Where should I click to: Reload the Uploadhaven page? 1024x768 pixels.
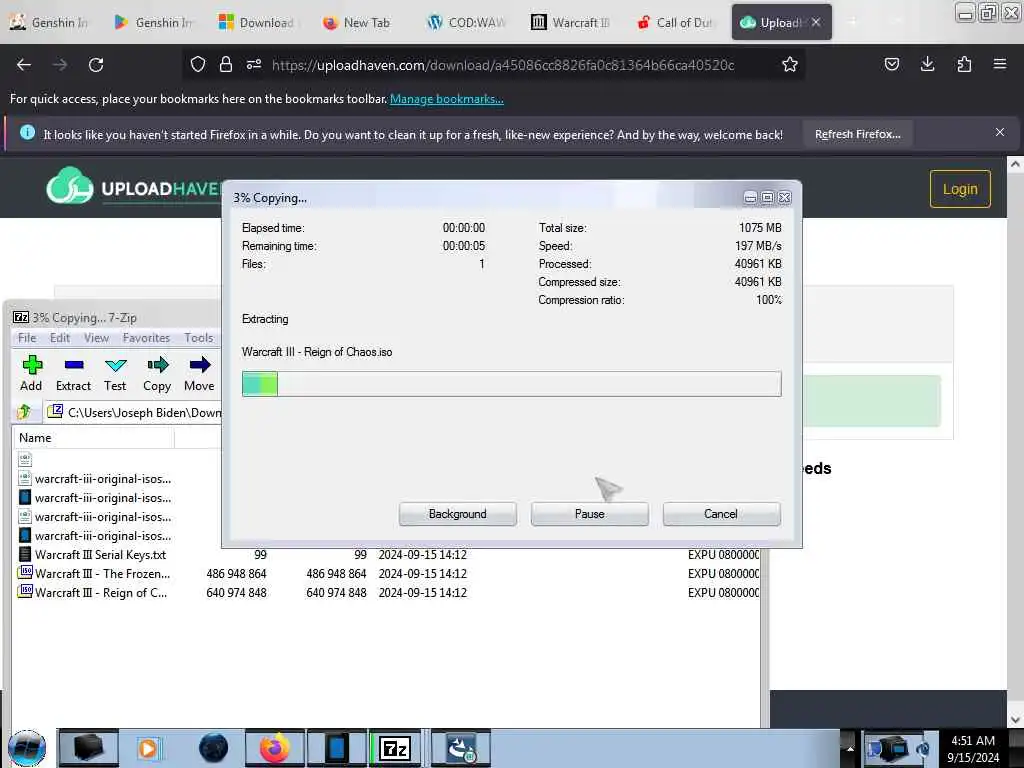(x=96, y=65)
